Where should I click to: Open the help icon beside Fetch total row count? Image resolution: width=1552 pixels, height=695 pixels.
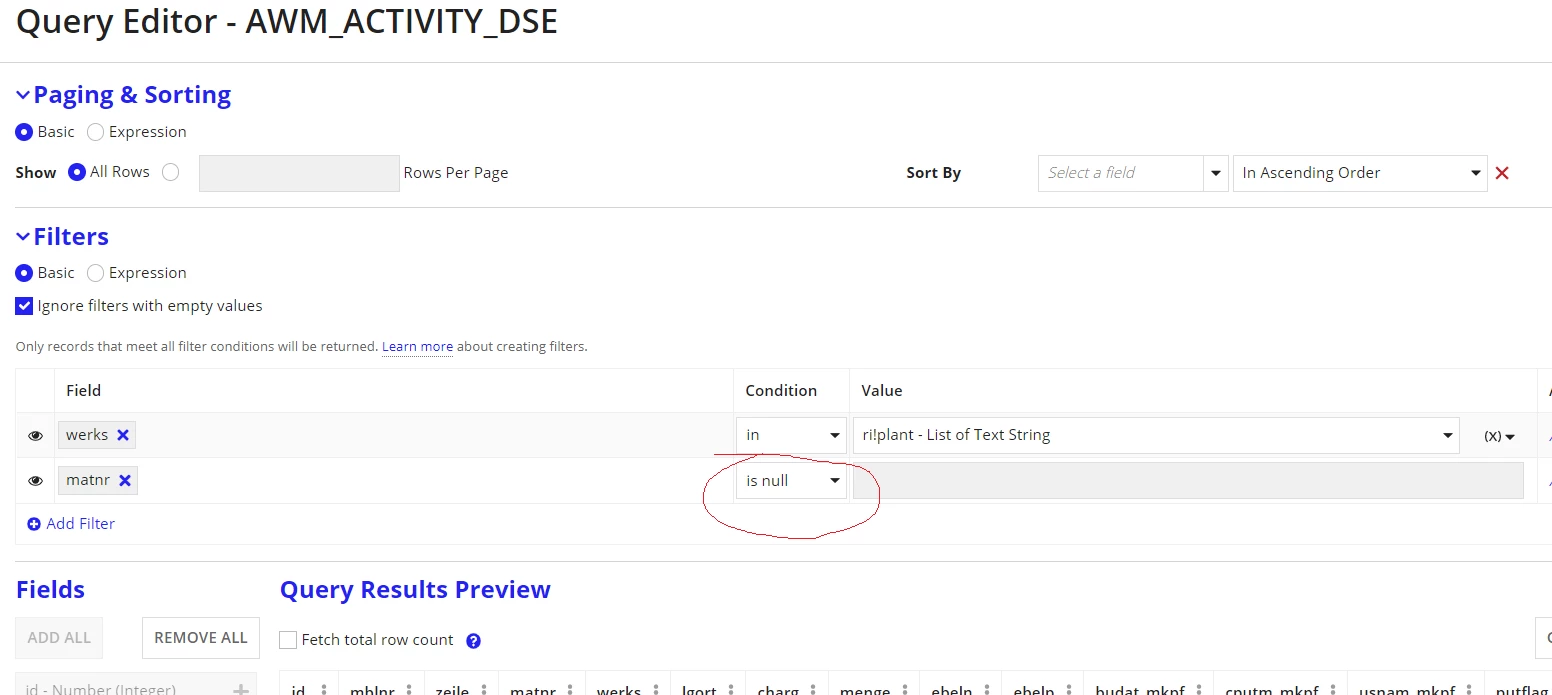pyautogui.click(x=474, y=641)
